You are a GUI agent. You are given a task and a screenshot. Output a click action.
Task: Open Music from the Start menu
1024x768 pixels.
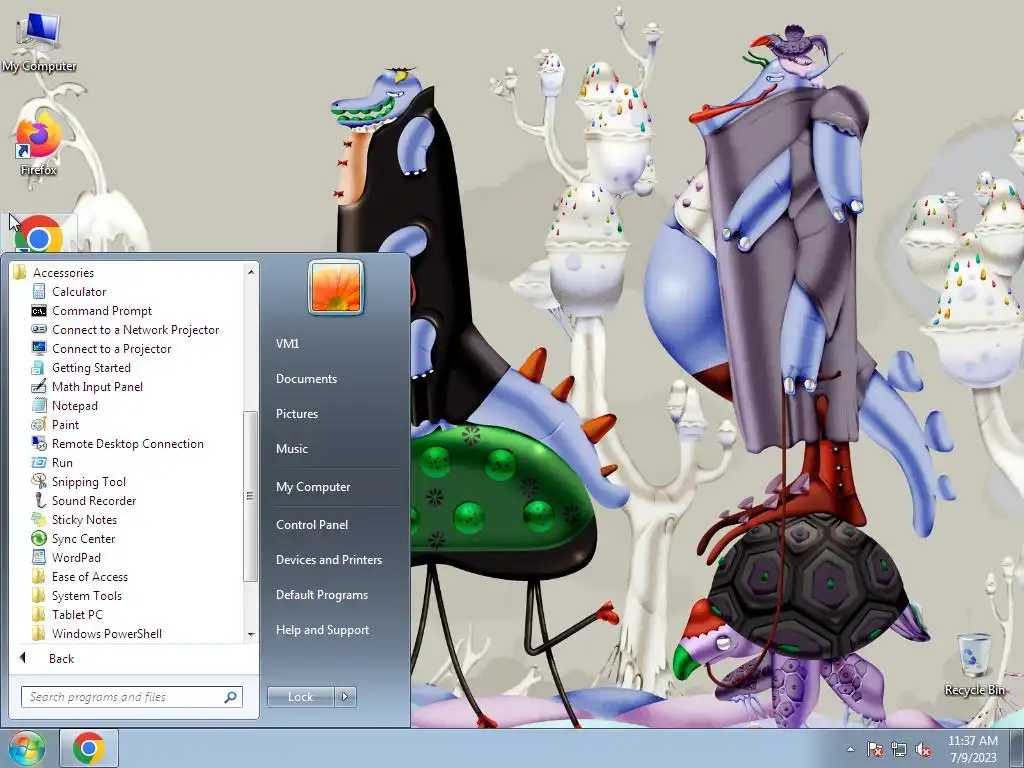[x=292, y=449]
